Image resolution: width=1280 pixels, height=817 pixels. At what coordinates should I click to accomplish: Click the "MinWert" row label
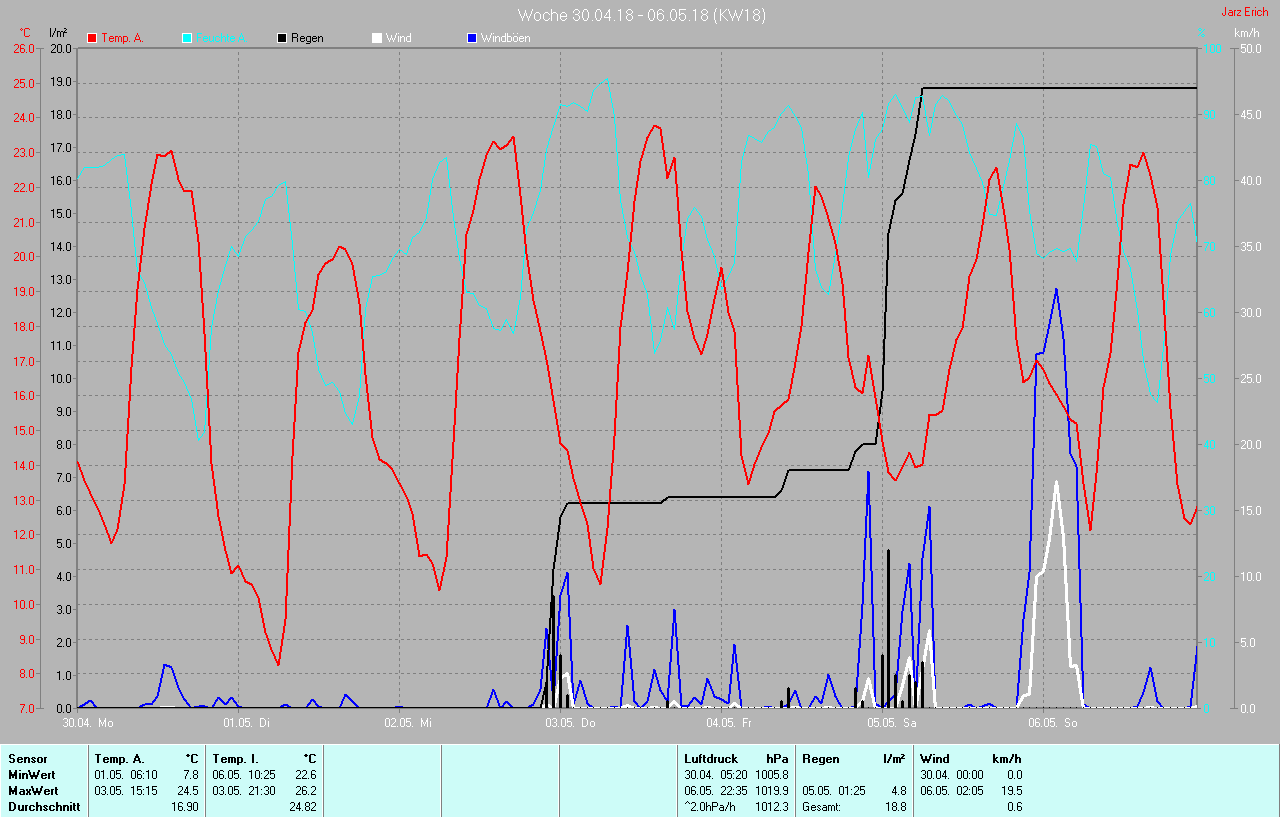pos(31,775)
